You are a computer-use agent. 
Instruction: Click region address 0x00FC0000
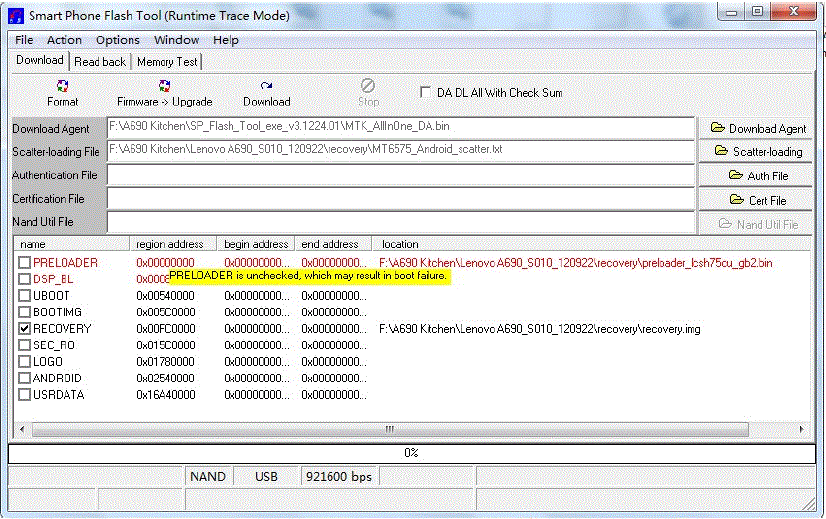click(165, 329)
